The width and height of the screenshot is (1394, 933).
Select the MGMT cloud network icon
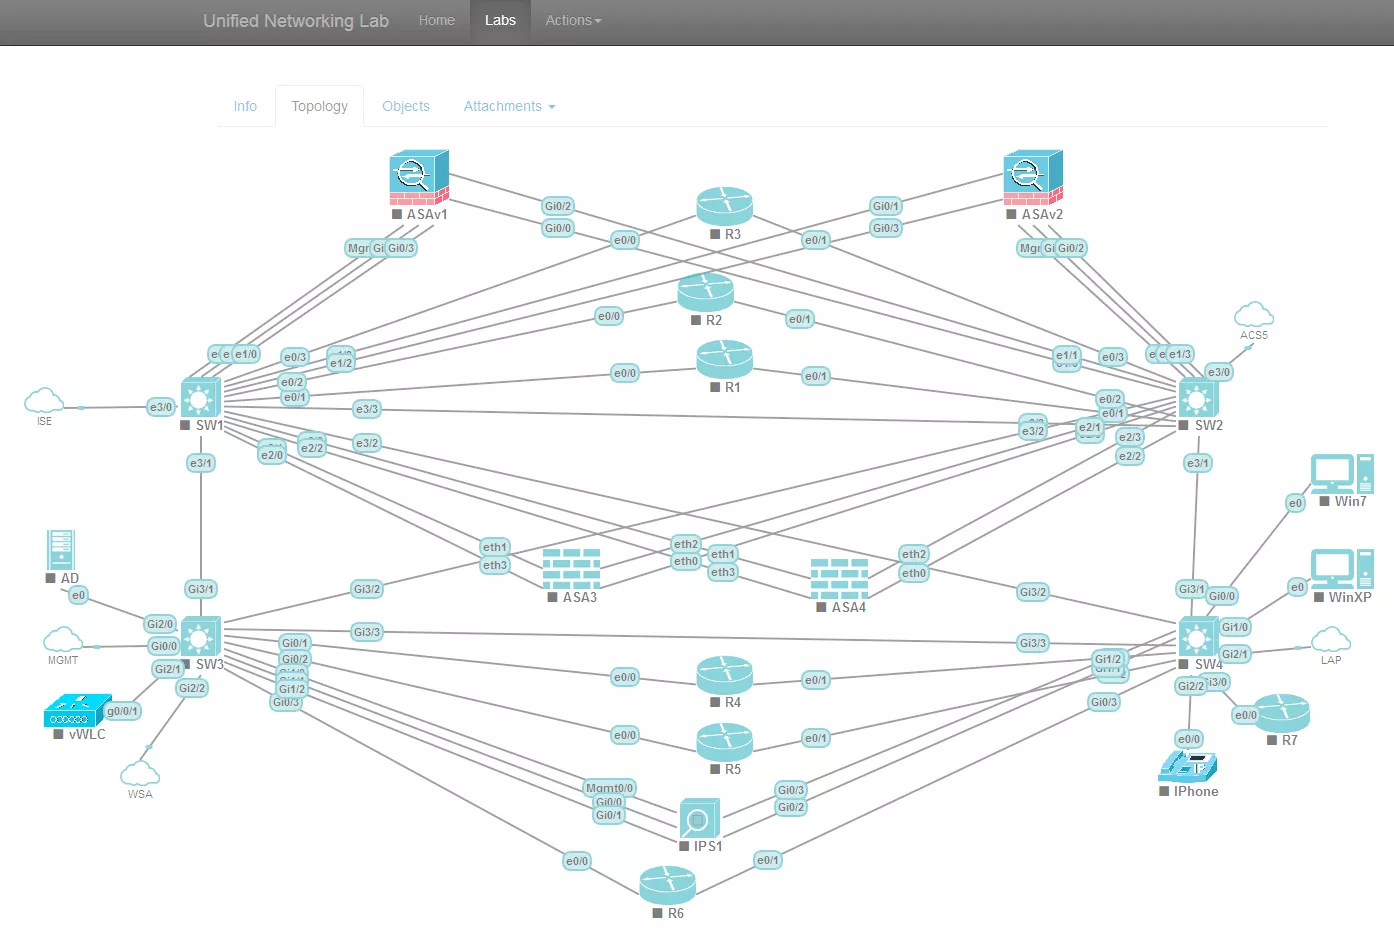click(x=63, y=640)
